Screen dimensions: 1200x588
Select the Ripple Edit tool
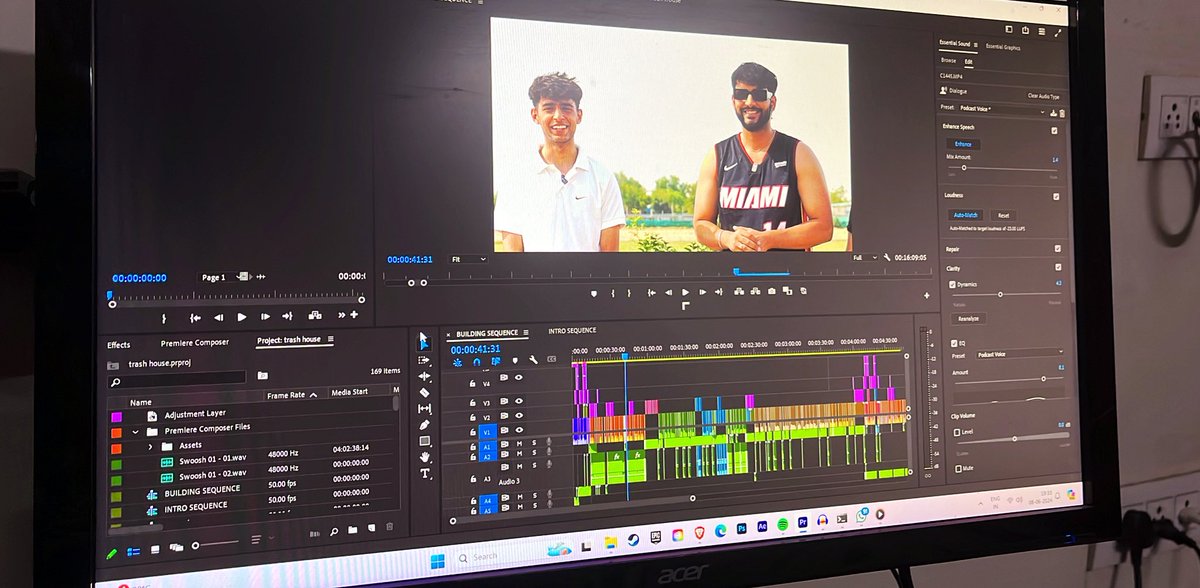[424, 376]
